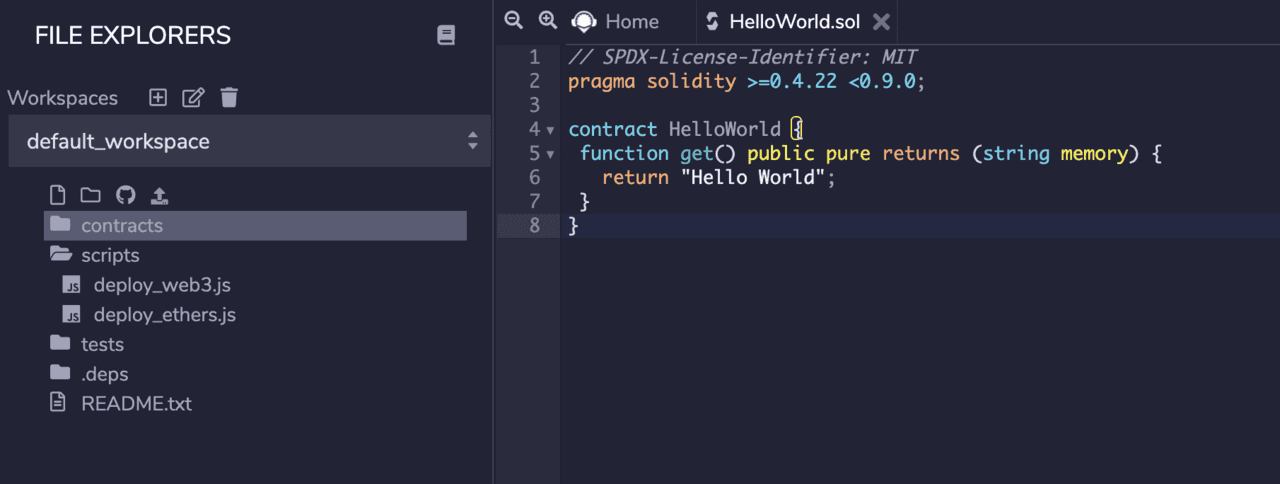Delete workspace with the trash icon
Screen dimensions: 1280x484
229,98
